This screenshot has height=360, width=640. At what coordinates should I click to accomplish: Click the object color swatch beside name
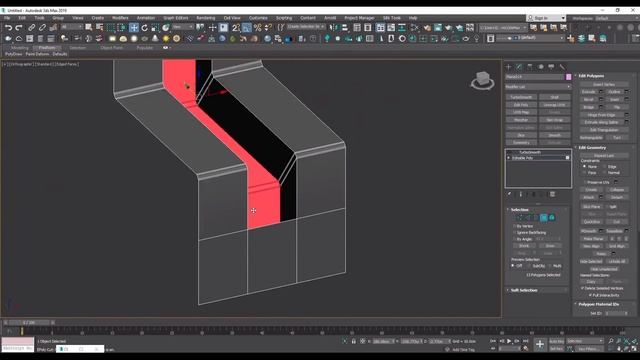click(x=569, y=77)
